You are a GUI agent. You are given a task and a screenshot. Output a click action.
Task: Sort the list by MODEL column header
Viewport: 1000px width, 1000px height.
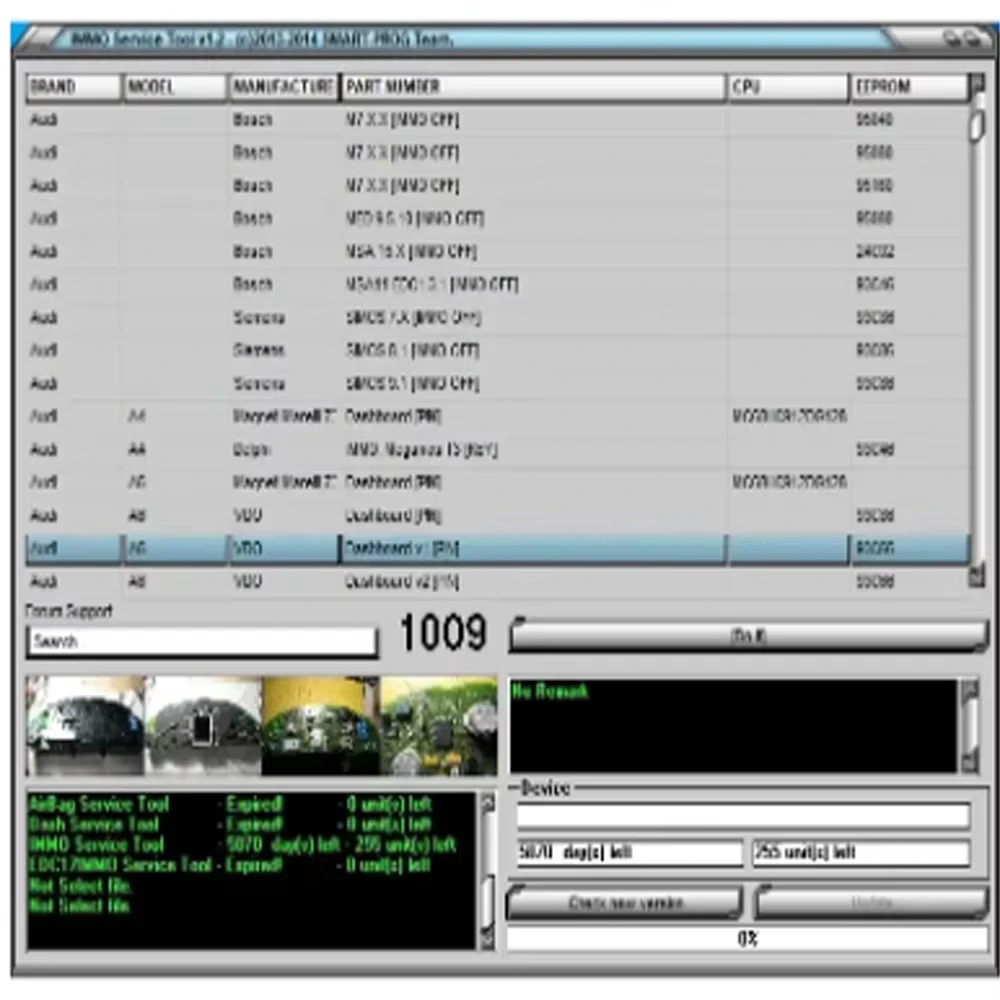(174, 87)
